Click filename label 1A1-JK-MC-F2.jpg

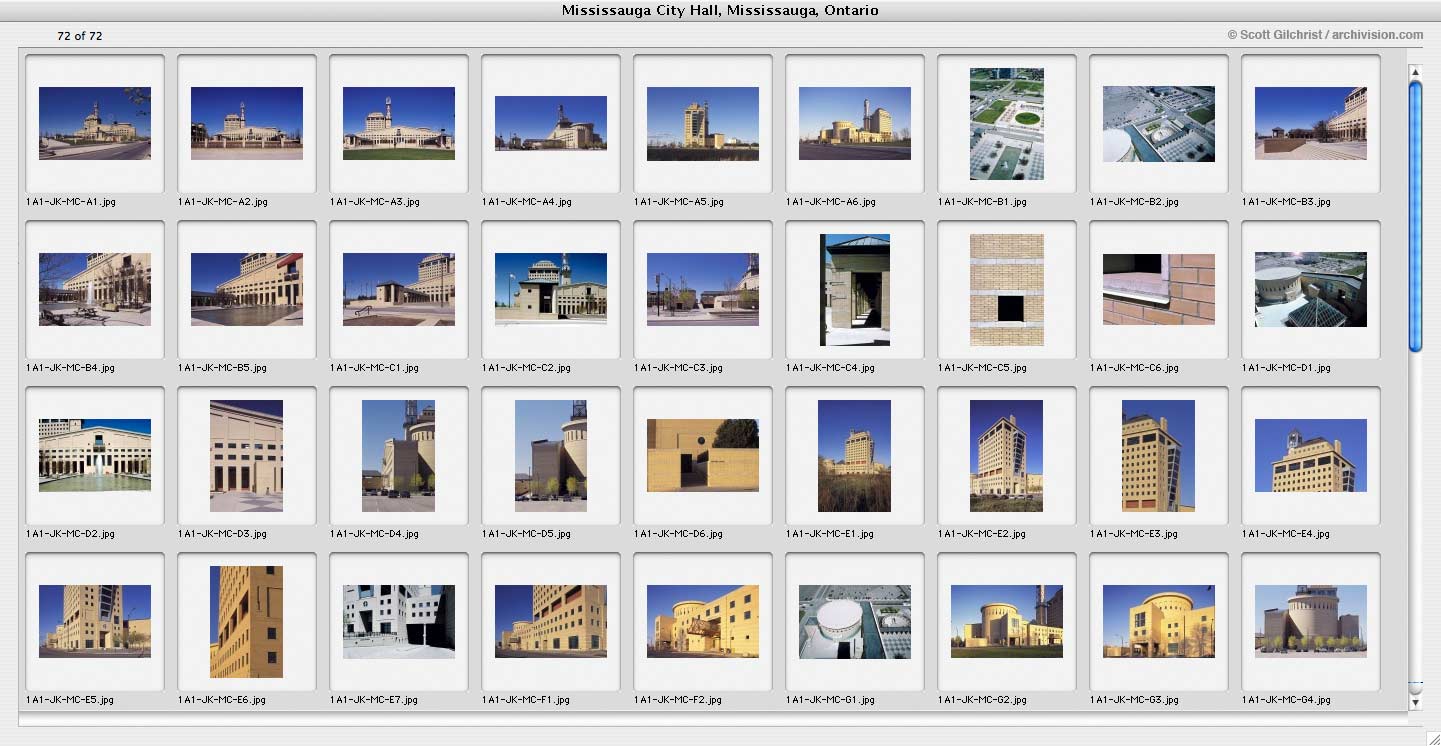point(679,700)
